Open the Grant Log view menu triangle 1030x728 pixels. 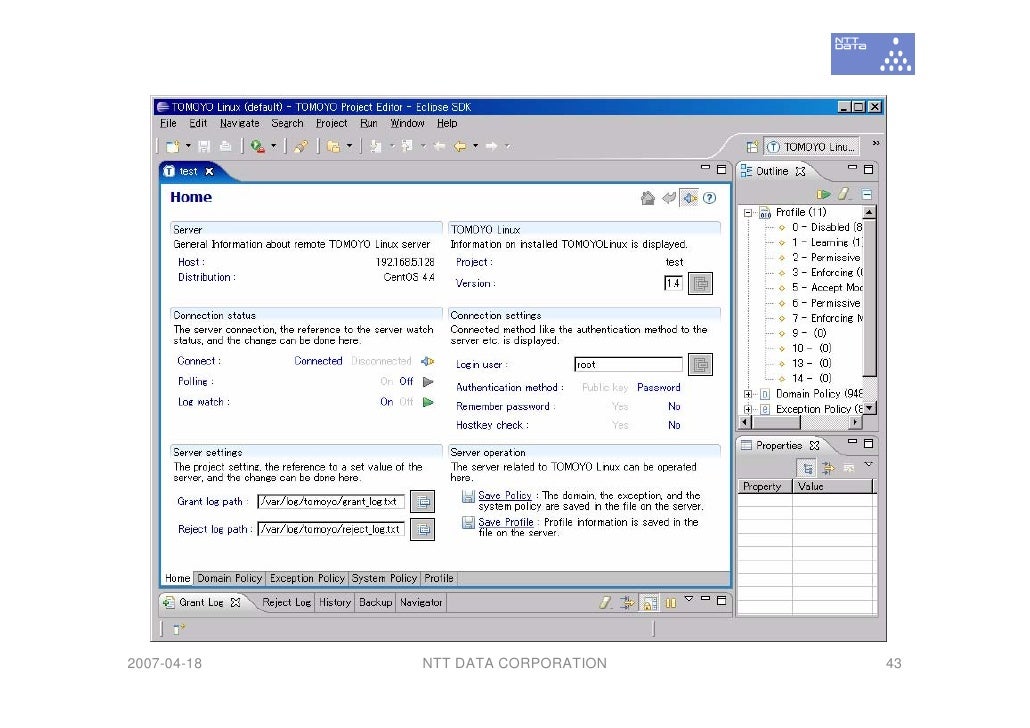(688, 599)
